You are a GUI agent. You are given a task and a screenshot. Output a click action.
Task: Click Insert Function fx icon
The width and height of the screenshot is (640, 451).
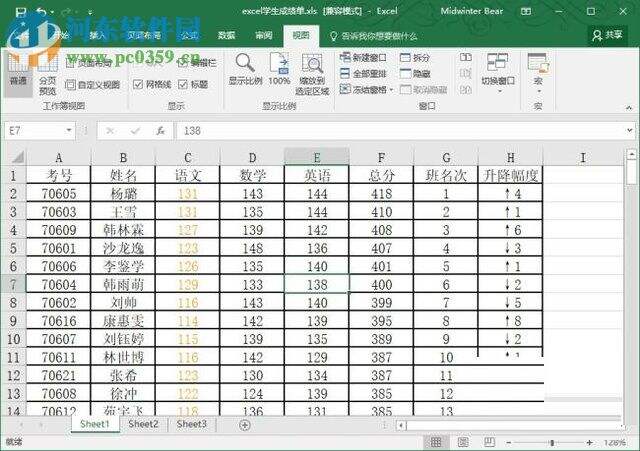[x=160, y=131]
